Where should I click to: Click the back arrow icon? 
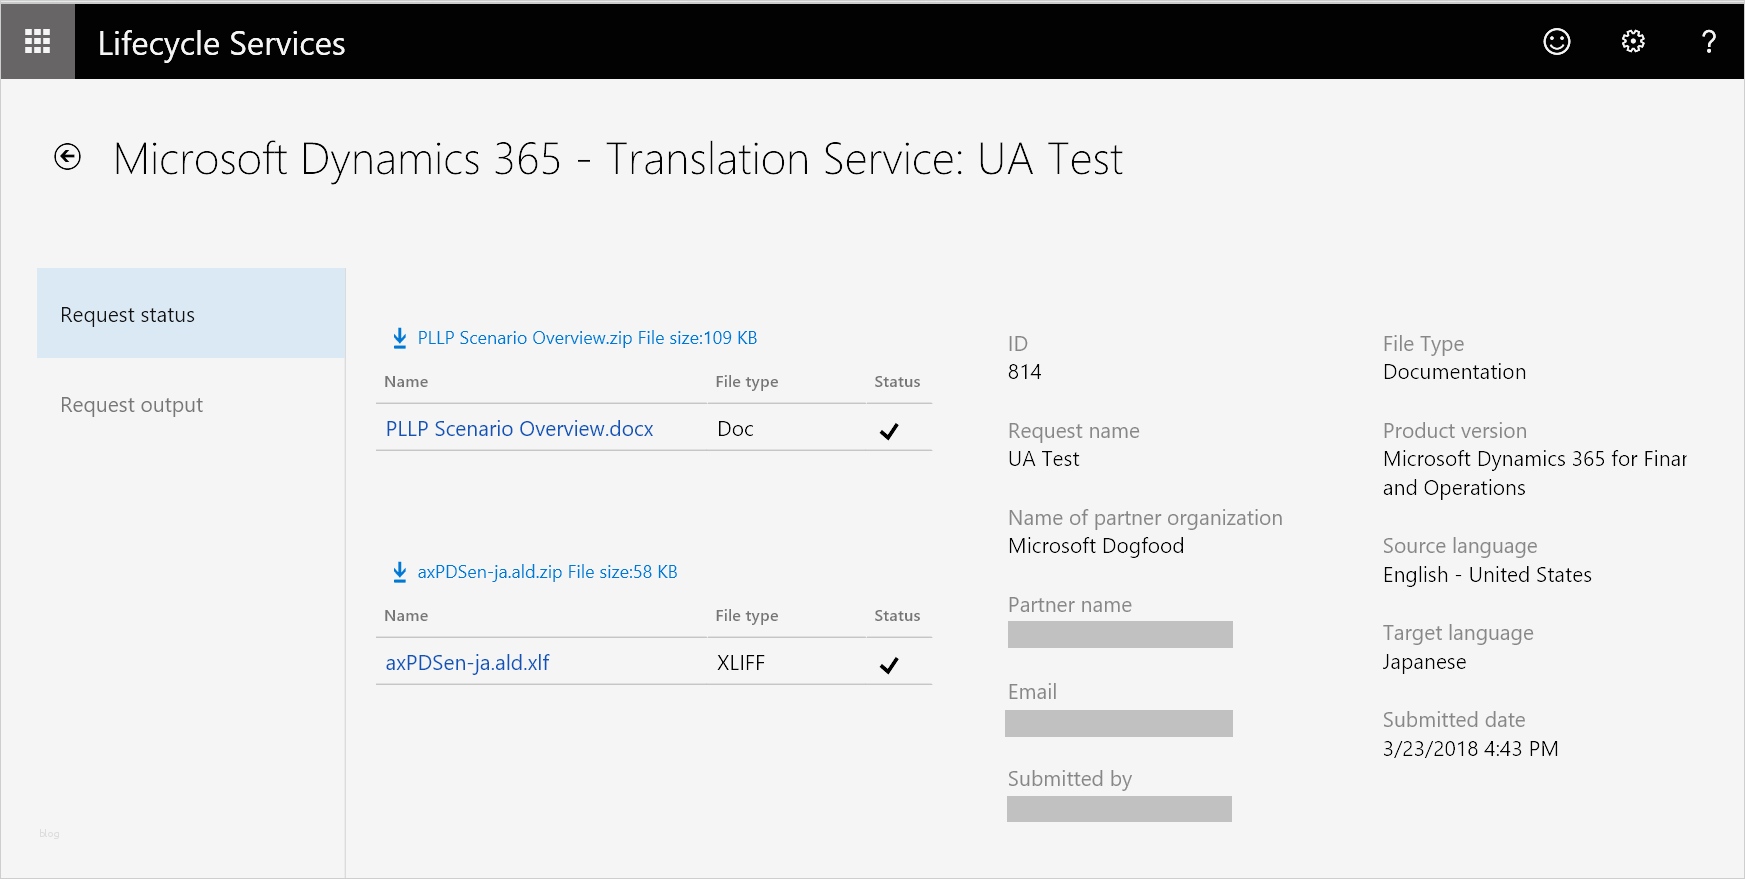click(67, 157)
